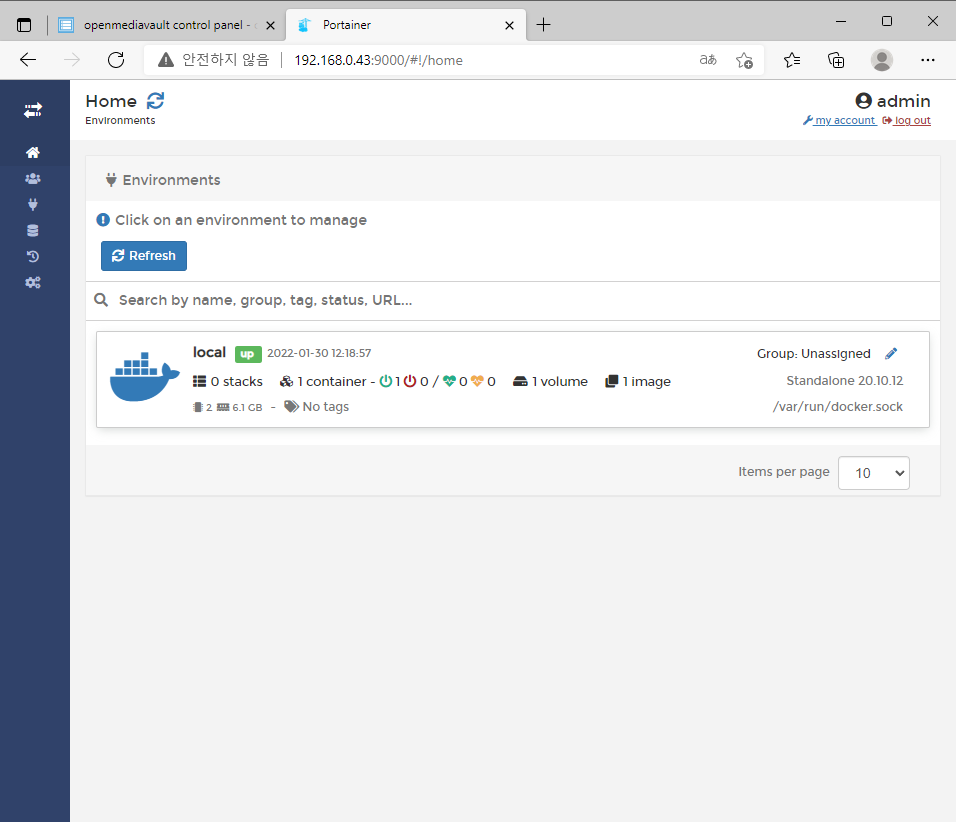Open a new browser tab with plus
This screenshot has height=822, width=956.
[x=543, y=25]
